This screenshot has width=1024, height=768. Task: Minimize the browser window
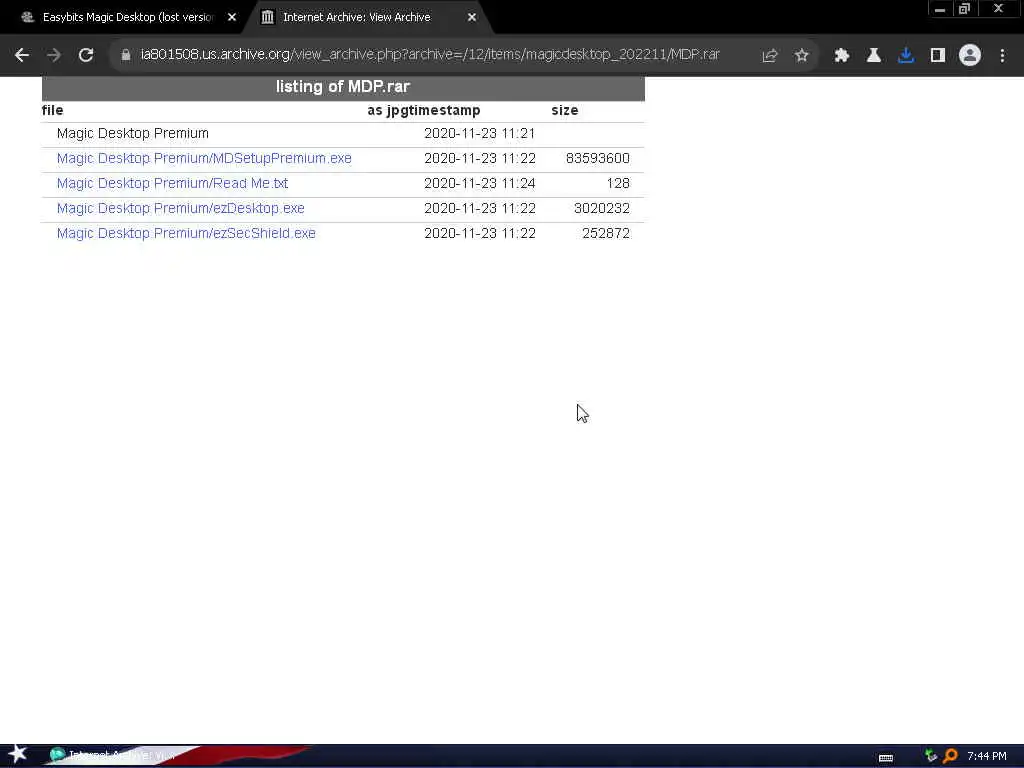(940, 9)
